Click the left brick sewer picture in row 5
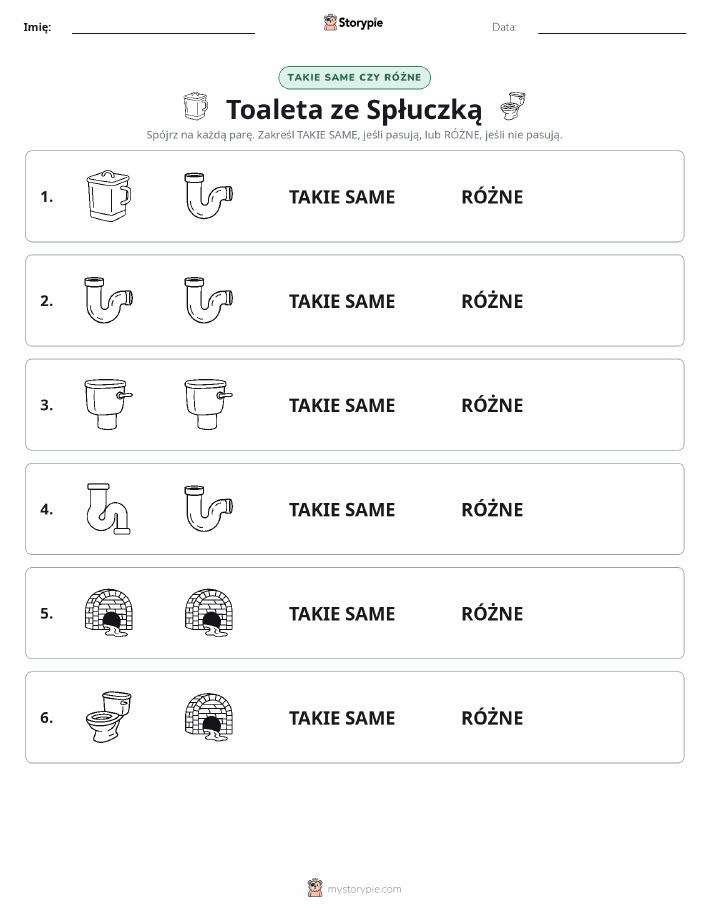This screenshot has width=709, height=917. [109, 612]
